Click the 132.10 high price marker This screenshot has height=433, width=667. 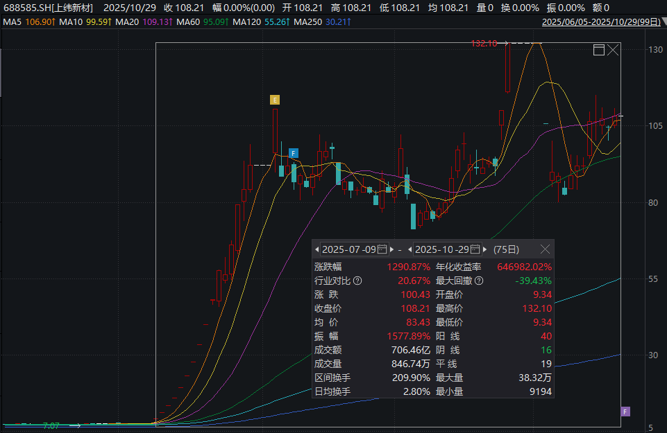tap(484, 43)
